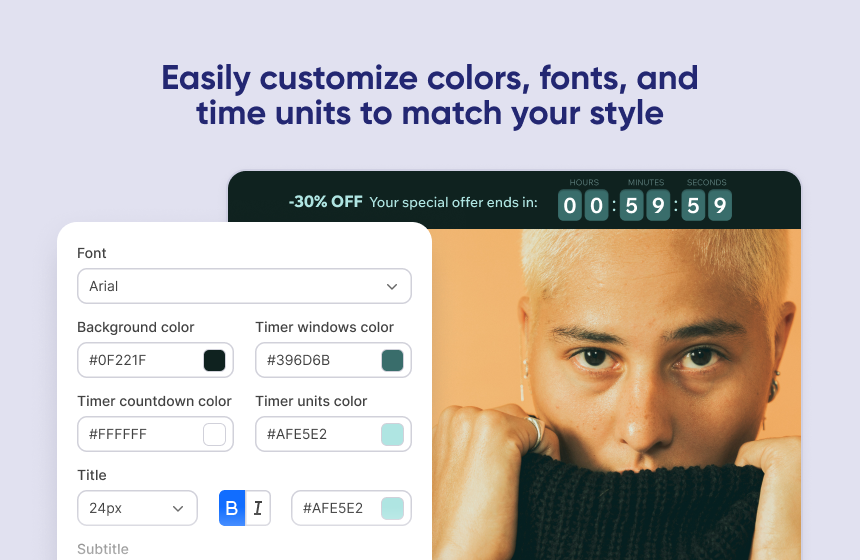Edit the Timer units #AFE5E2 hex field

tap(333, 434)
